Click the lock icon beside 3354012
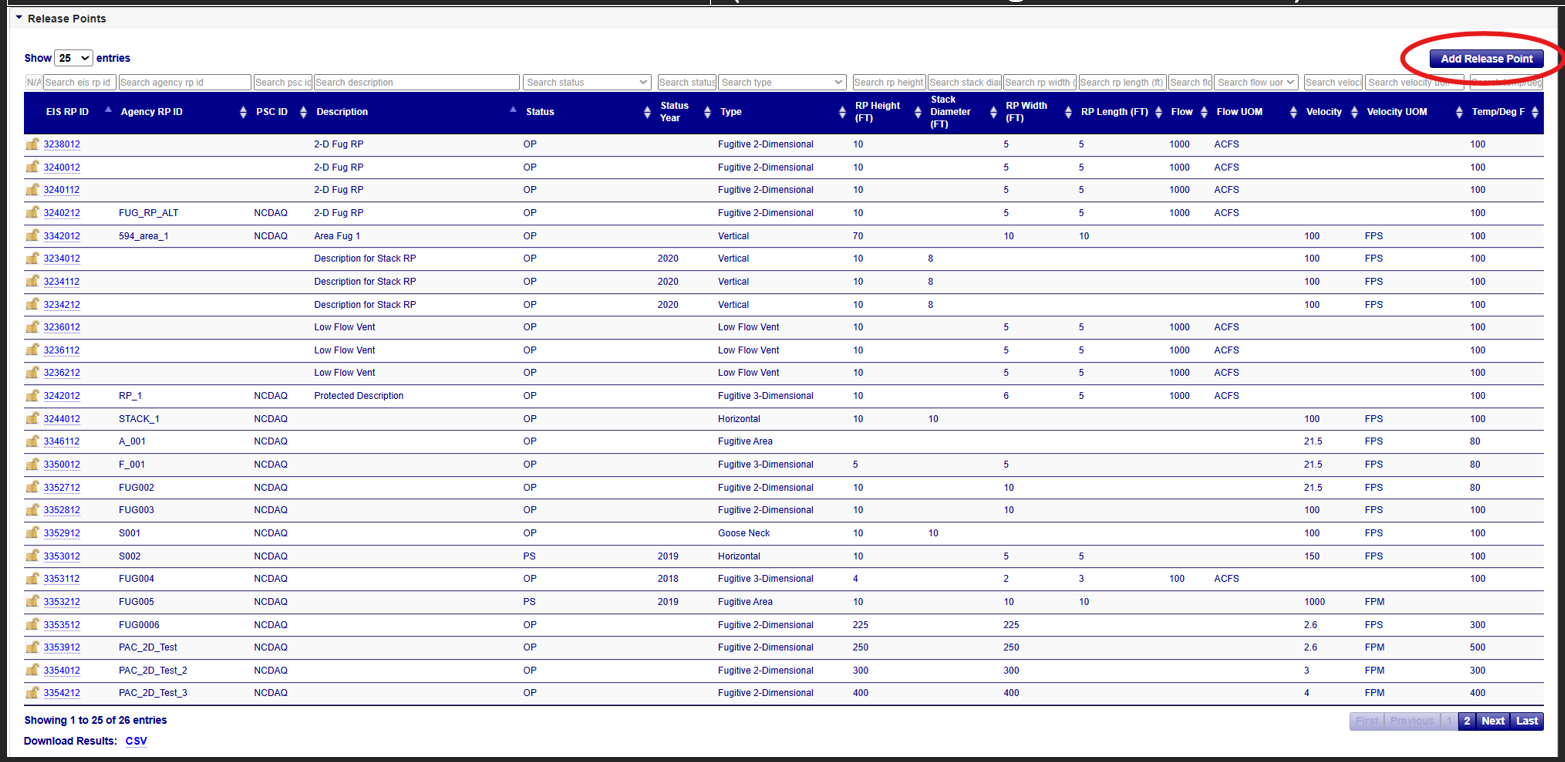The height and width of the screenshot is (762, 1565). point(32,670)
